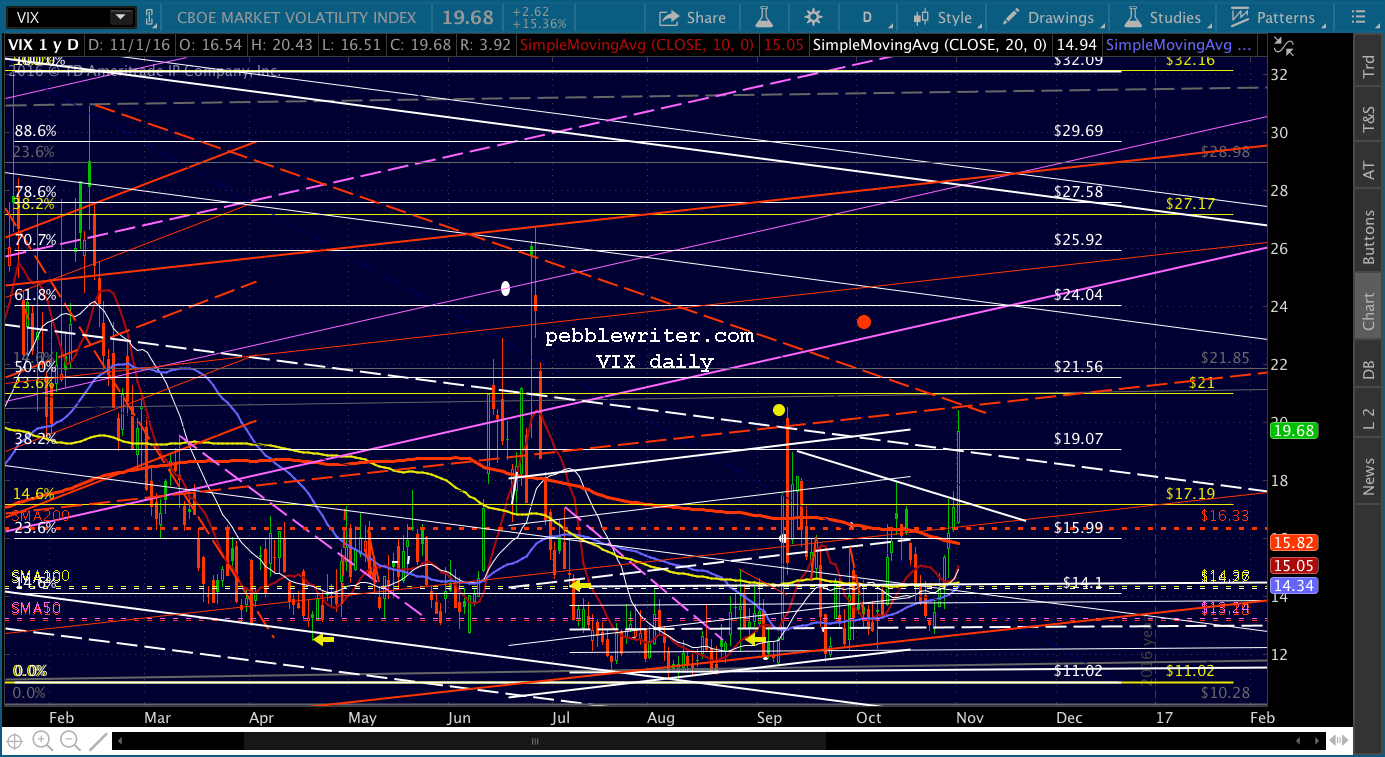
Task: Click the 29.69 Fibonacci price label
Action: pos(1079,131)
